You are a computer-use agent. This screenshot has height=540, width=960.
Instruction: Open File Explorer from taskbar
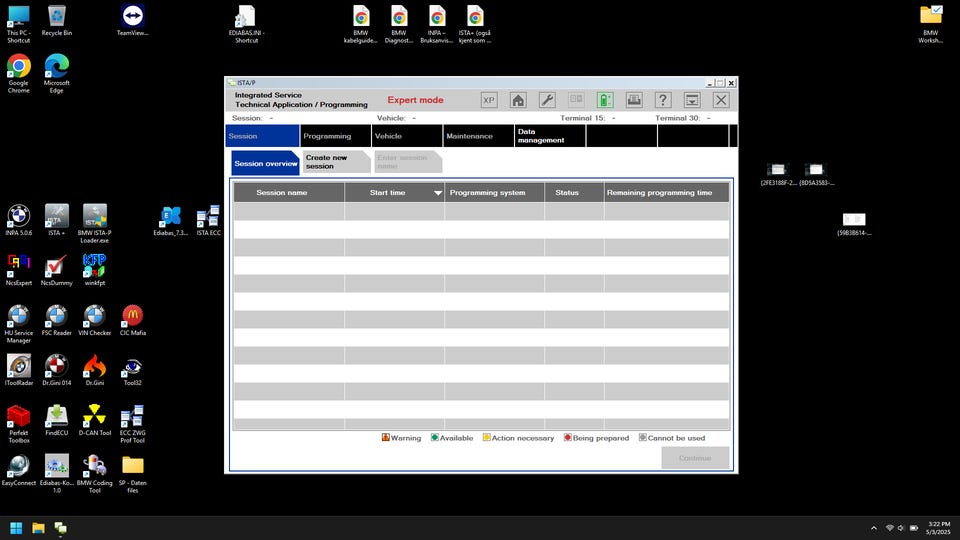click(x=38, y=528)
